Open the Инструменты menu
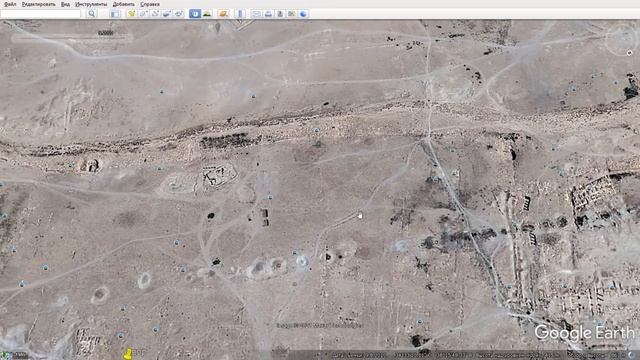Image resolution: width=640 pixels, height=360 pixels. [x=91, y=4]
